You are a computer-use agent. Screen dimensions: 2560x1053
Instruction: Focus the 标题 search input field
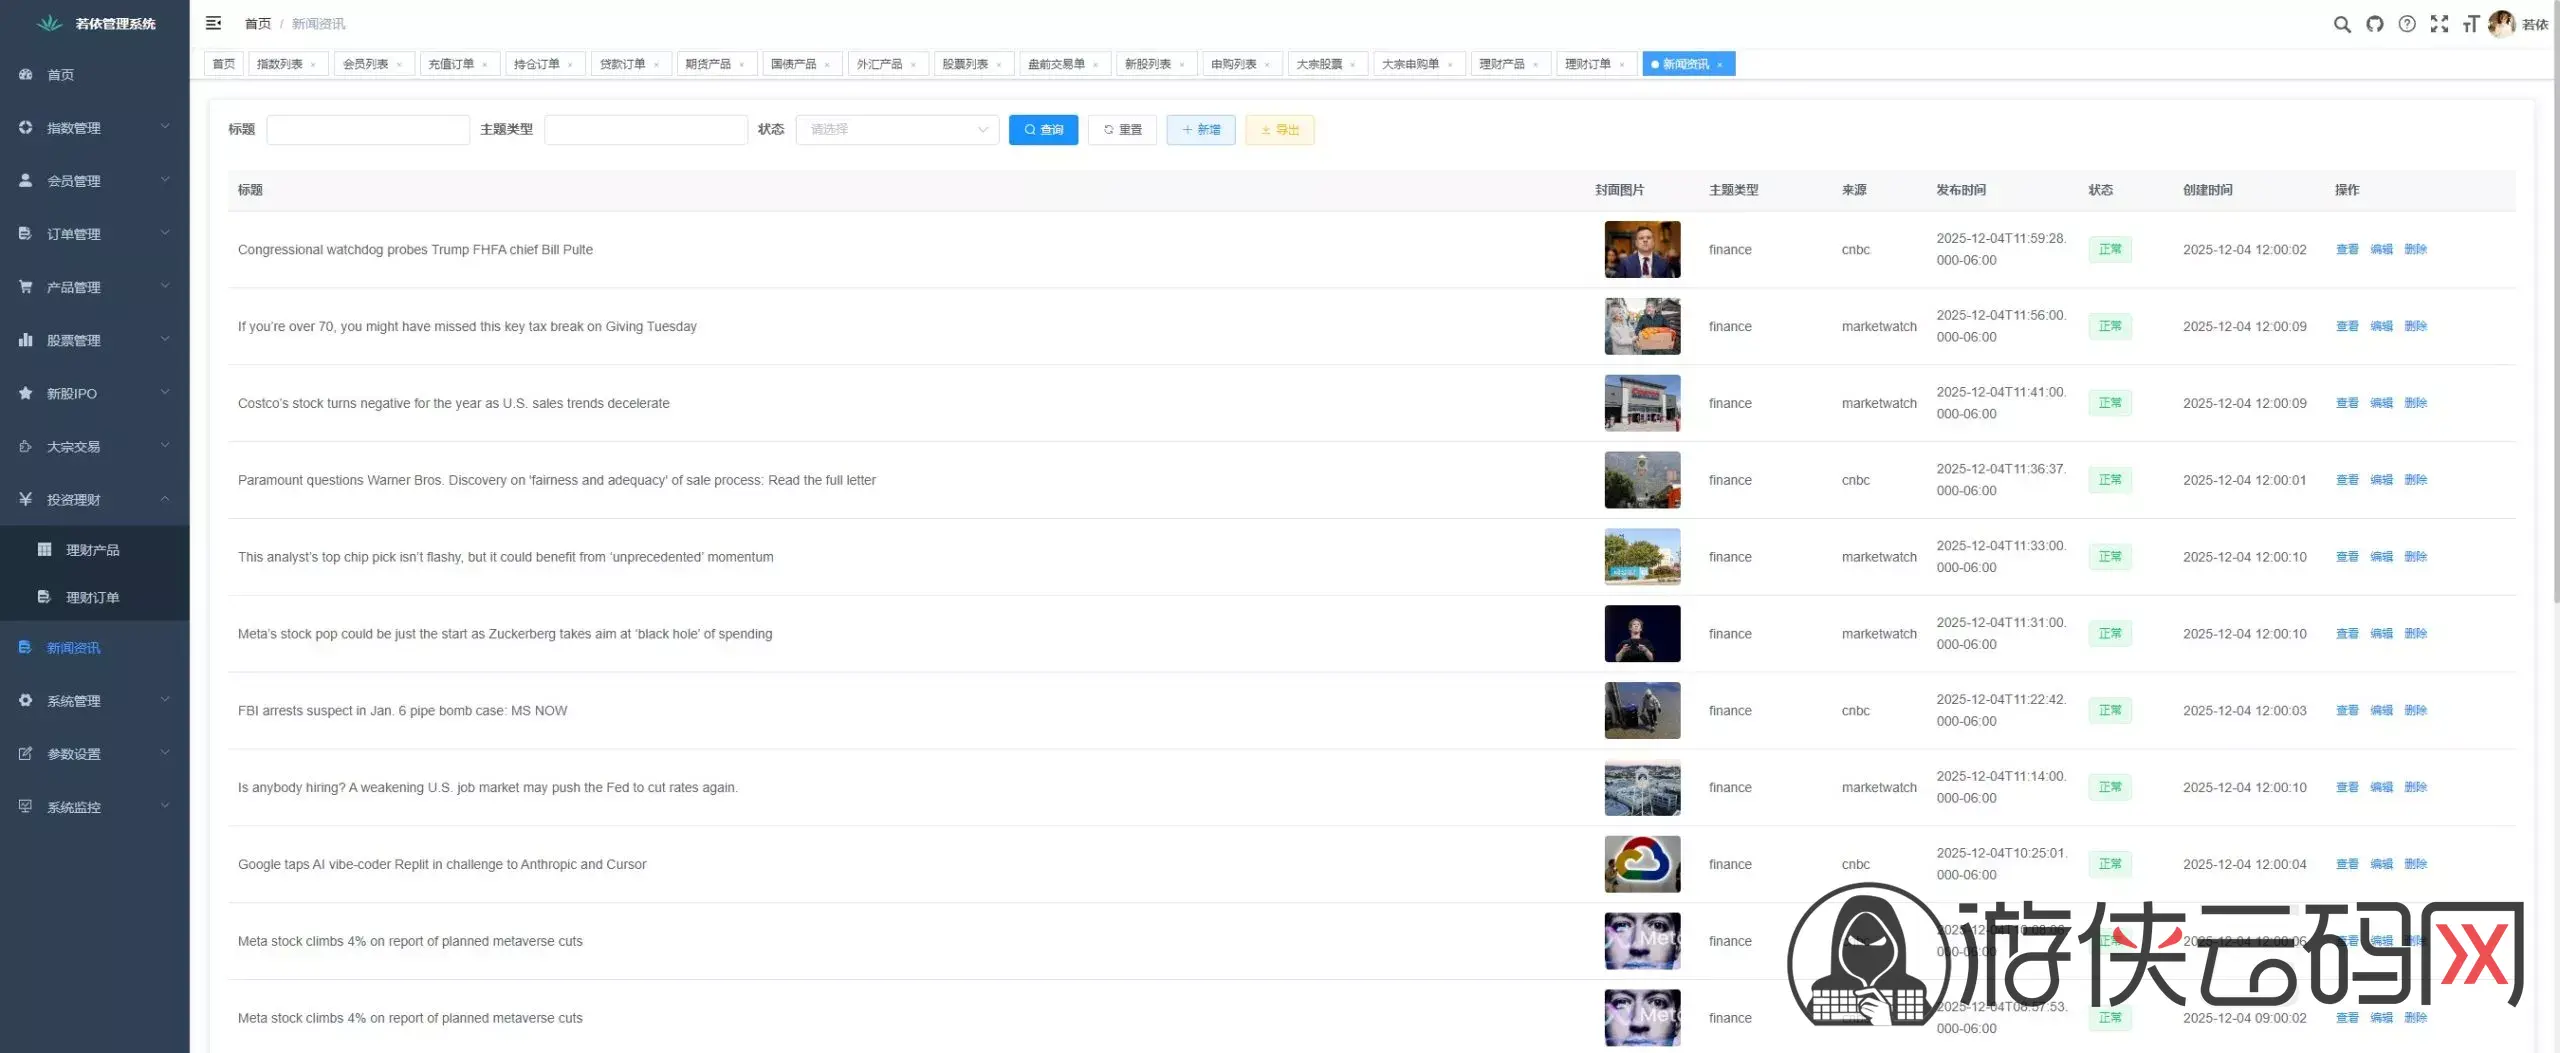coord(368,129)
